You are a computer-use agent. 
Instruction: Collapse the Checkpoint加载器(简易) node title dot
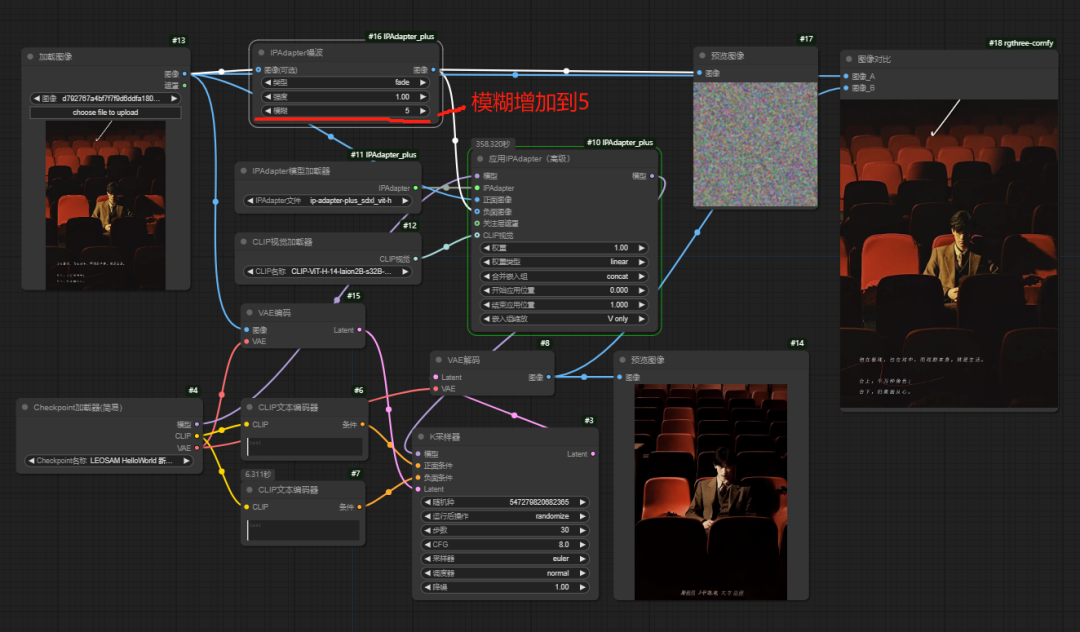point(25,408)
